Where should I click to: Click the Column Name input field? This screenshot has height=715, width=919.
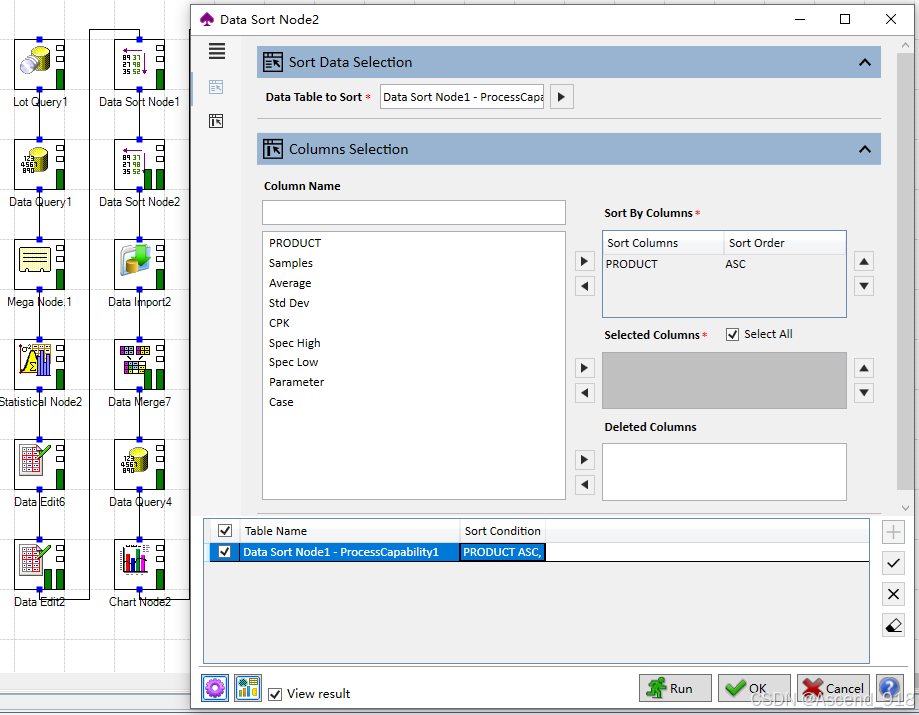413,212
